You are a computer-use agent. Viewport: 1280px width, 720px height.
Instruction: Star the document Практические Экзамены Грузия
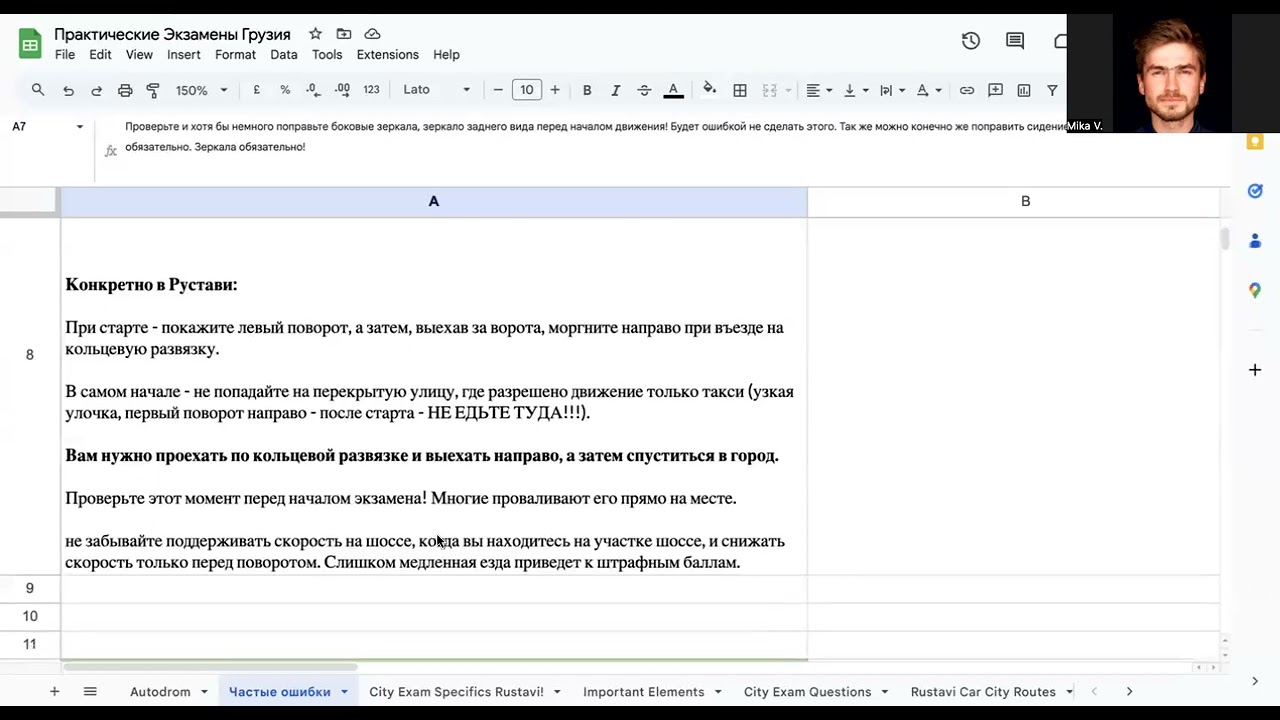(315, 34)
